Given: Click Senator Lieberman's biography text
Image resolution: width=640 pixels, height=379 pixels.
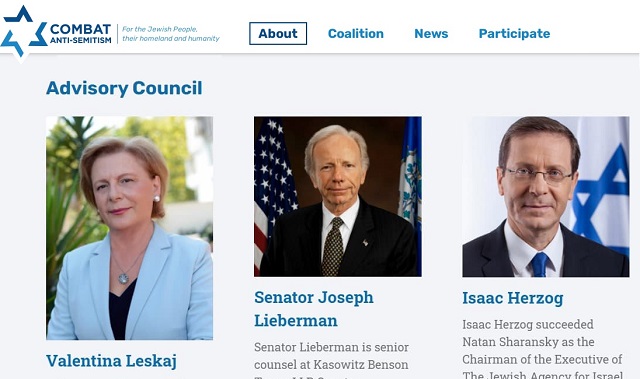Looking at the screenshot, I should (x=331, y=361).
